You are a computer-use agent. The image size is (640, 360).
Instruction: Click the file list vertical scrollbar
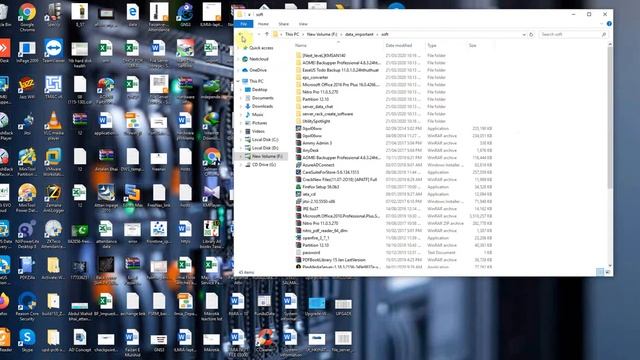(x=610, y=117)
